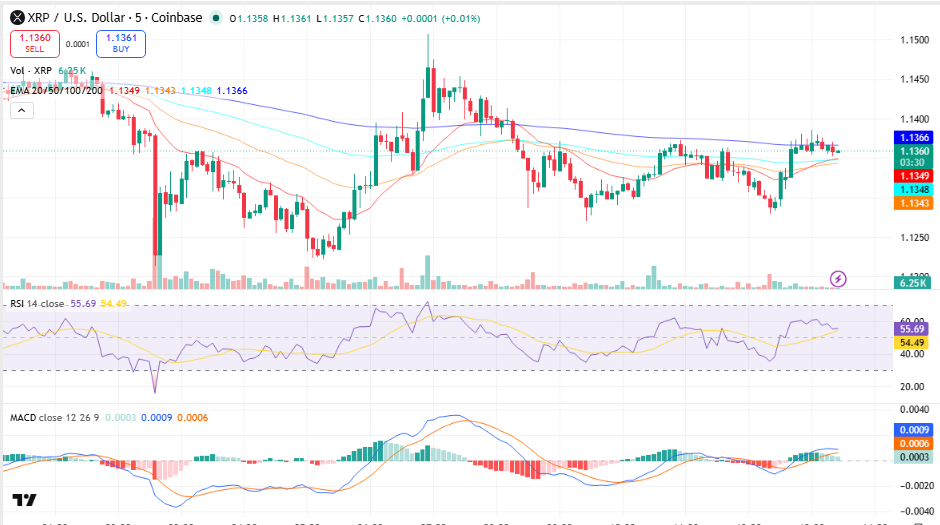This screenshot has width=940, height=525.
Task: Select the RSI 14 close indicator label
Action: pyautogui.click(x=37, y=304)
